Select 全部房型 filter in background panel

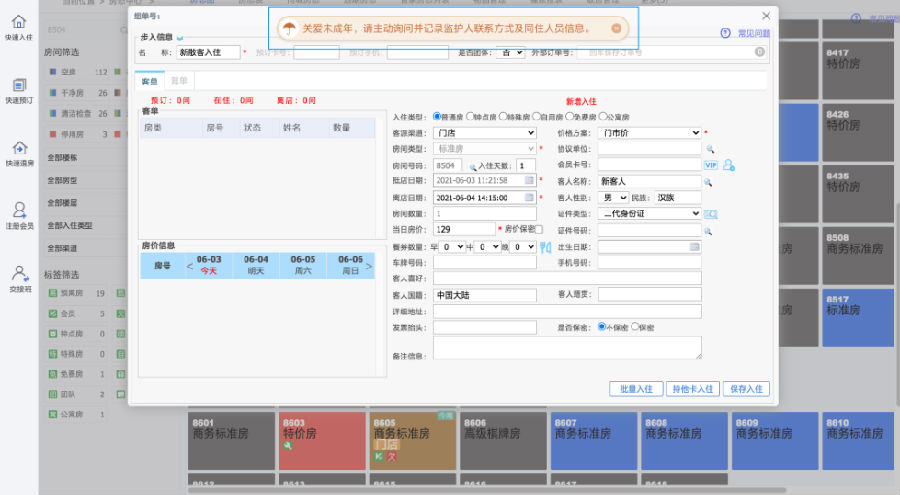[x=62, y=180]
